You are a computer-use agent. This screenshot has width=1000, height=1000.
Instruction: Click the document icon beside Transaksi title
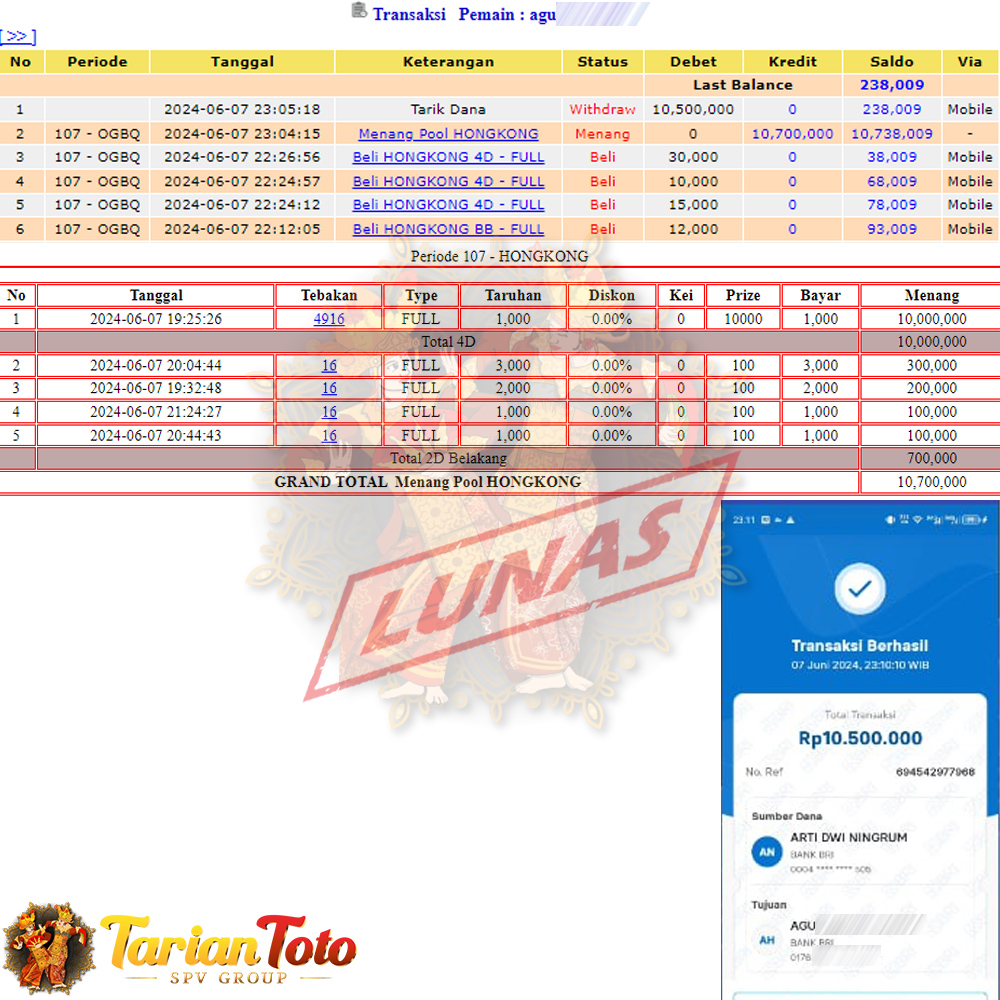pyautogui.click(x=359, y=11)
